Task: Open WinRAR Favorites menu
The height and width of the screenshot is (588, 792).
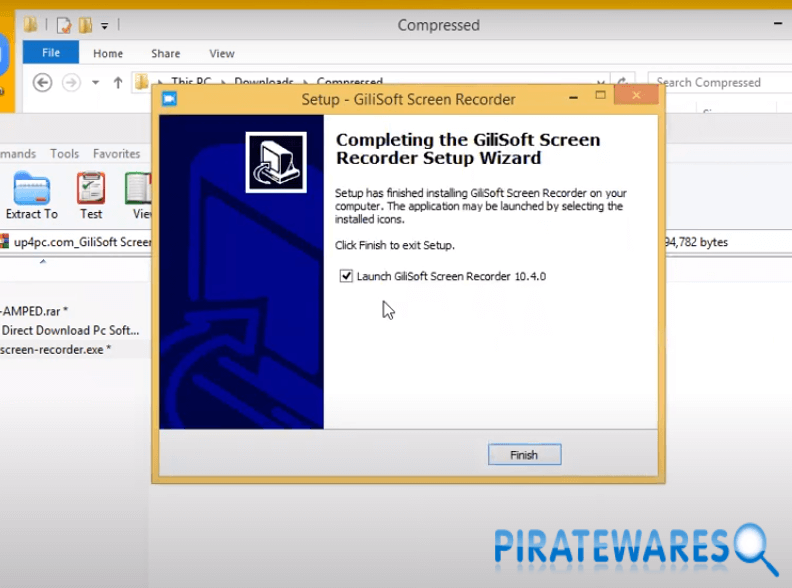Action: point(116,154)
